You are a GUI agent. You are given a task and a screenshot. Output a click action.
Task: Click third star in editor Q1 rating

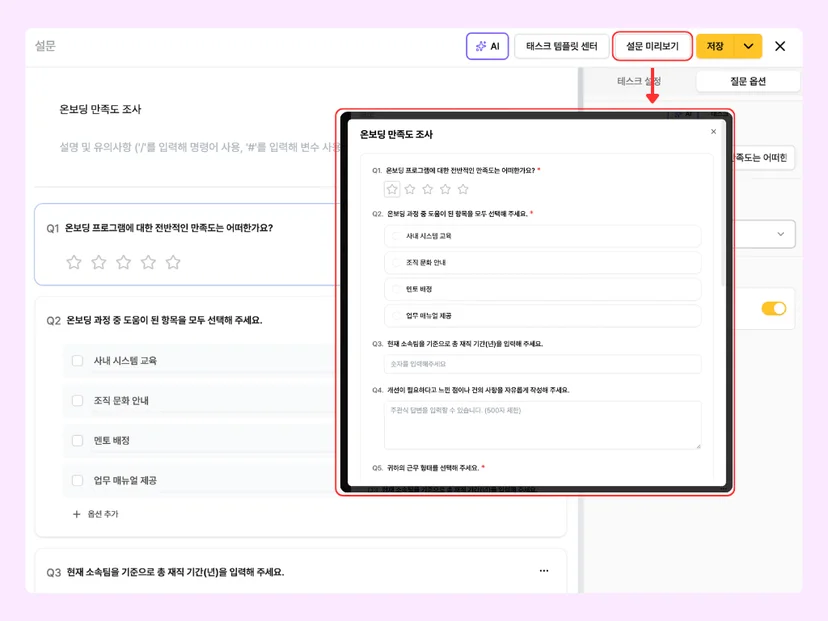[124, 262]
